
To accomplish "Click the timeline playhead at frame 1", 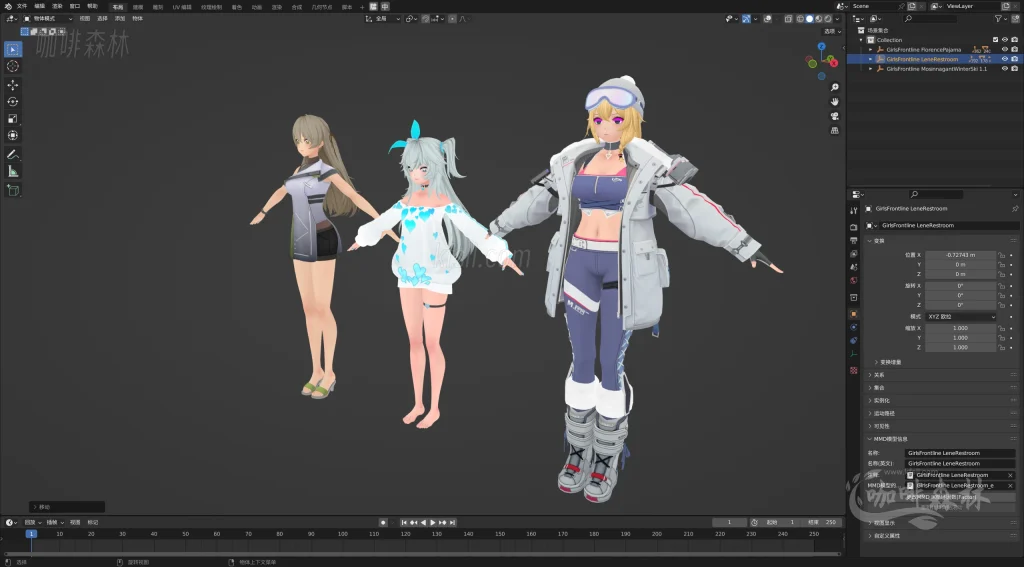I will click(31, 534).
